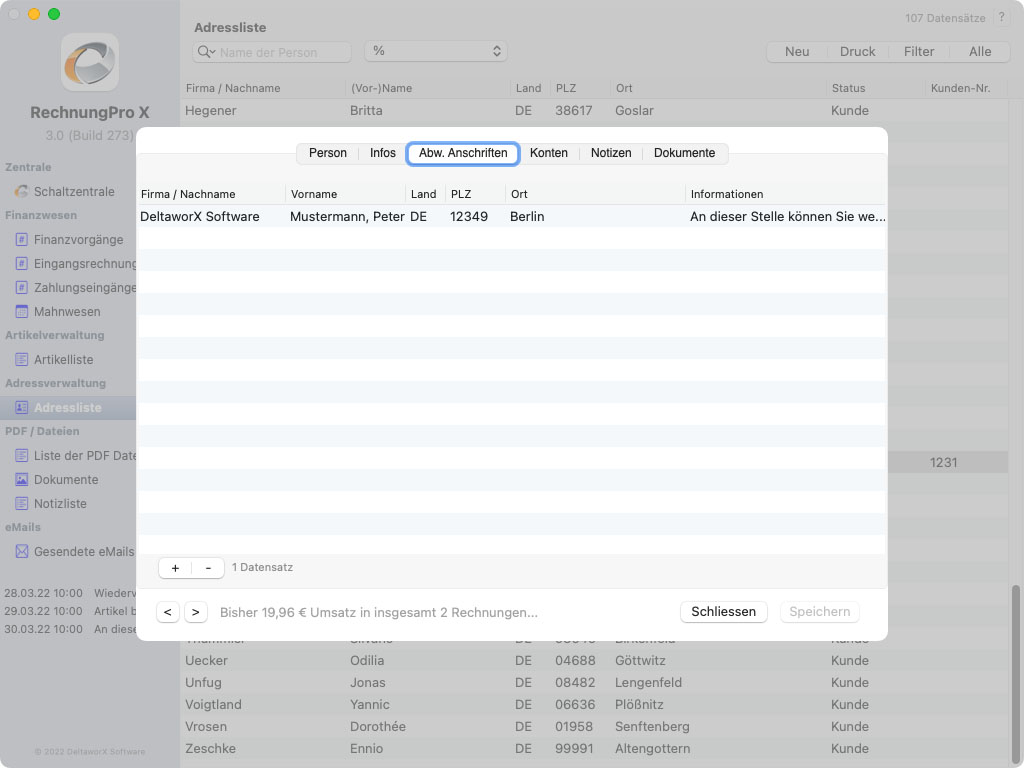Switch to the Konten tab
1024x768 pixels.
click(x=548, y=153)
